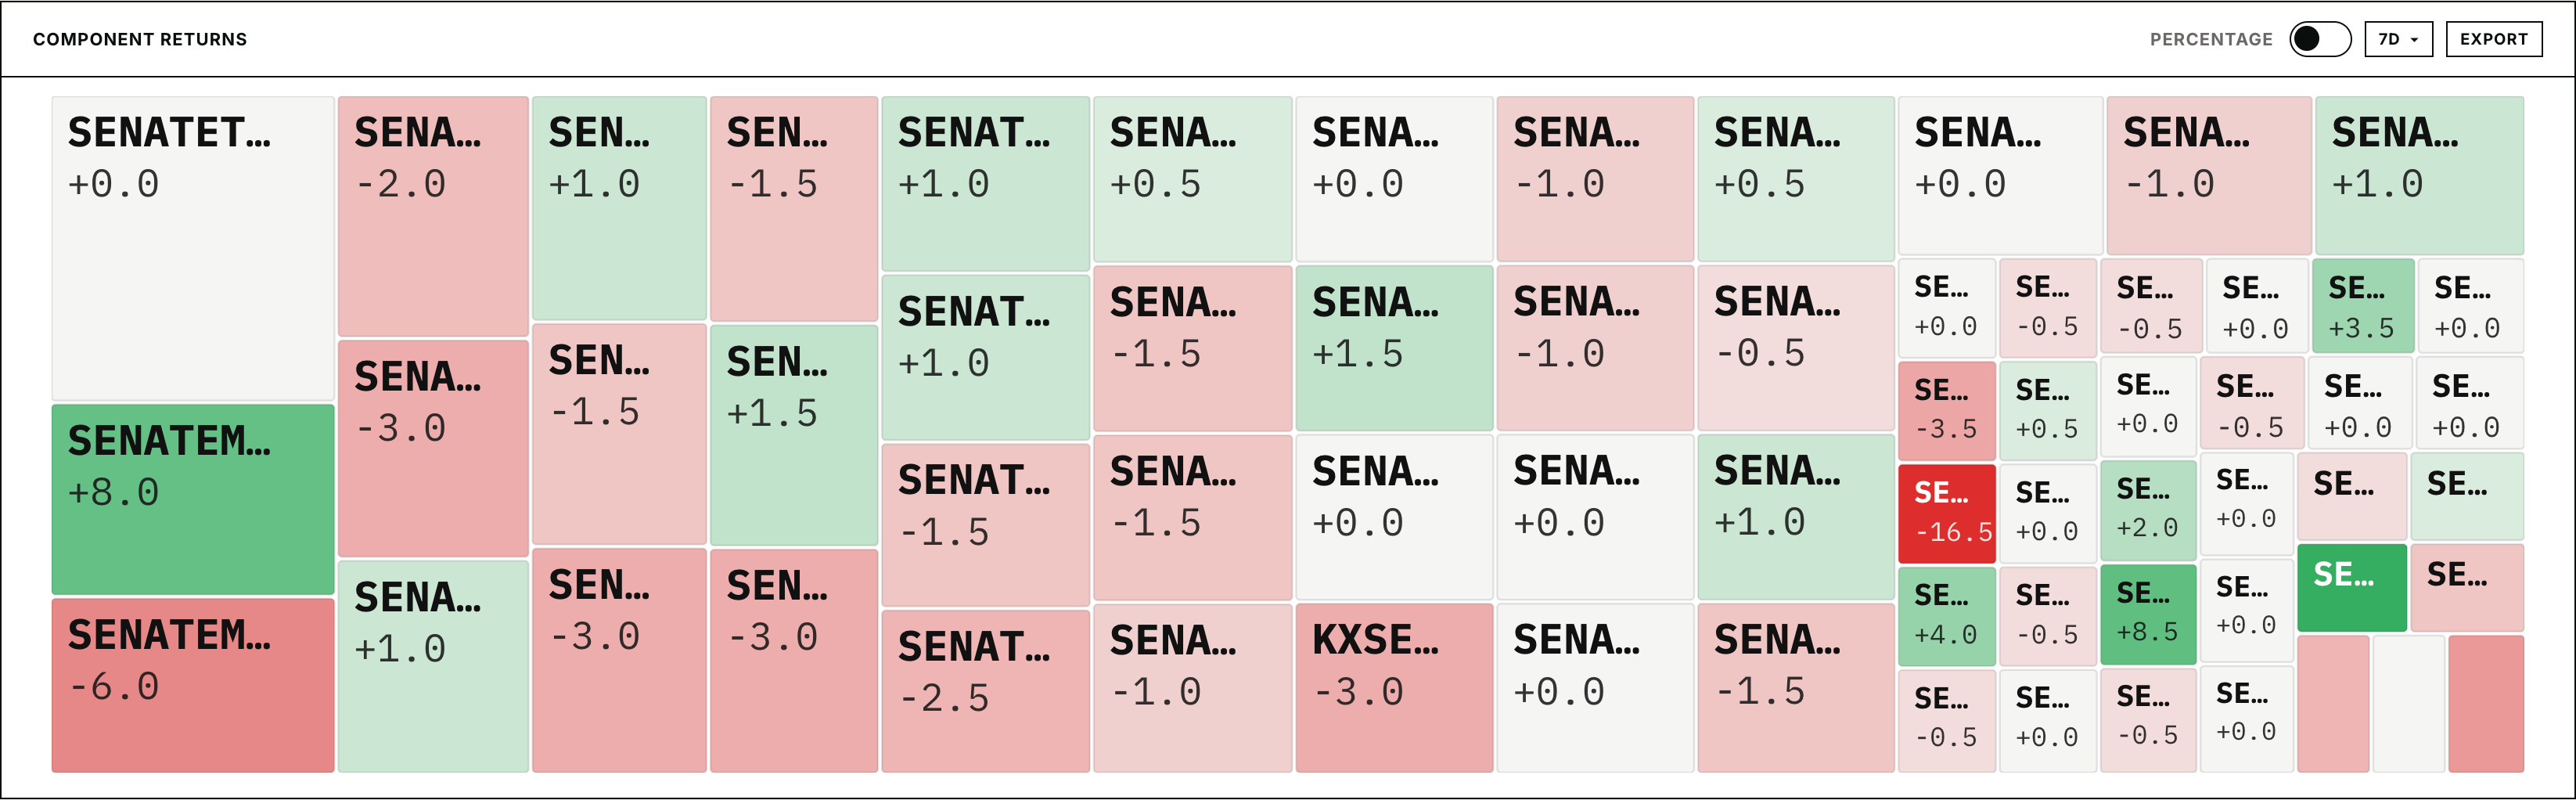Select the KXSE tile showing -3.0
Viewport: 2576px width, 800px height.
click(1394, 688)
